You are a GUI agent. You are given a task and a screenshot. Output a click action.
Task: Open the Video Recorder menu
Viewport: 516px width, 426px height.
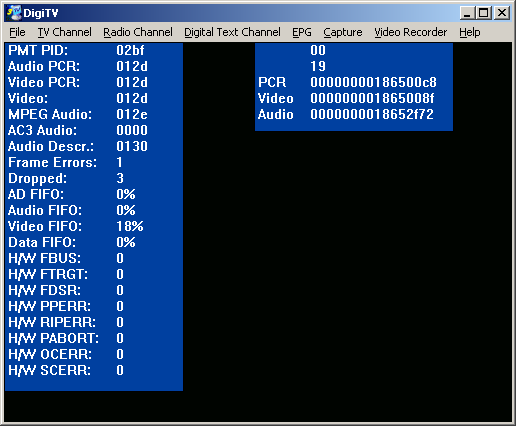[x=411, y=32]
